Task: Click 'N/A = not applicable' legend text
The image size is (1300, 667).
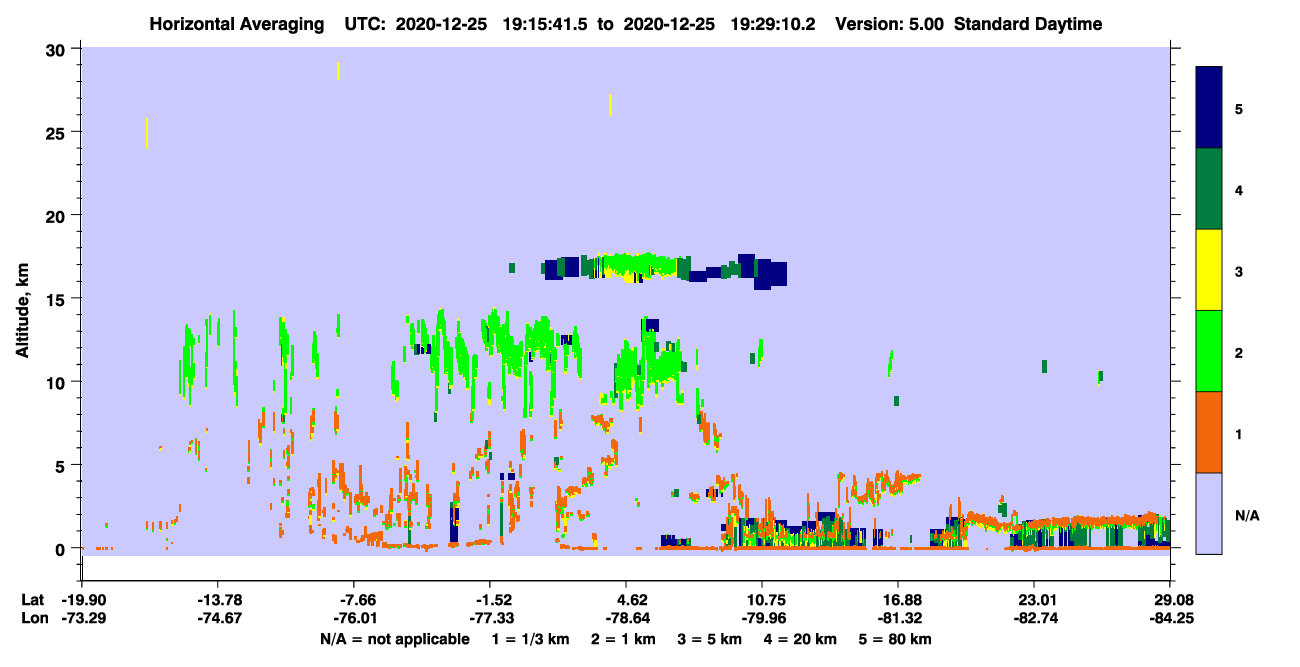Action: 395,639
